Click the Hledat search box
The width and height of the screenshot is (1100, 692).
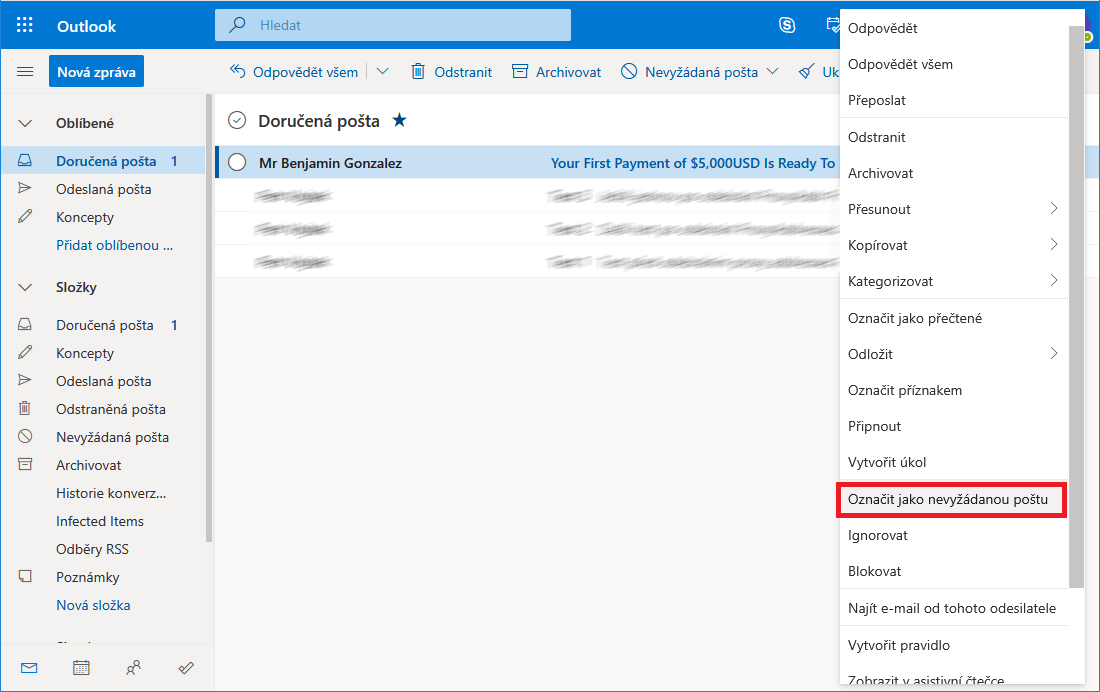400,25
